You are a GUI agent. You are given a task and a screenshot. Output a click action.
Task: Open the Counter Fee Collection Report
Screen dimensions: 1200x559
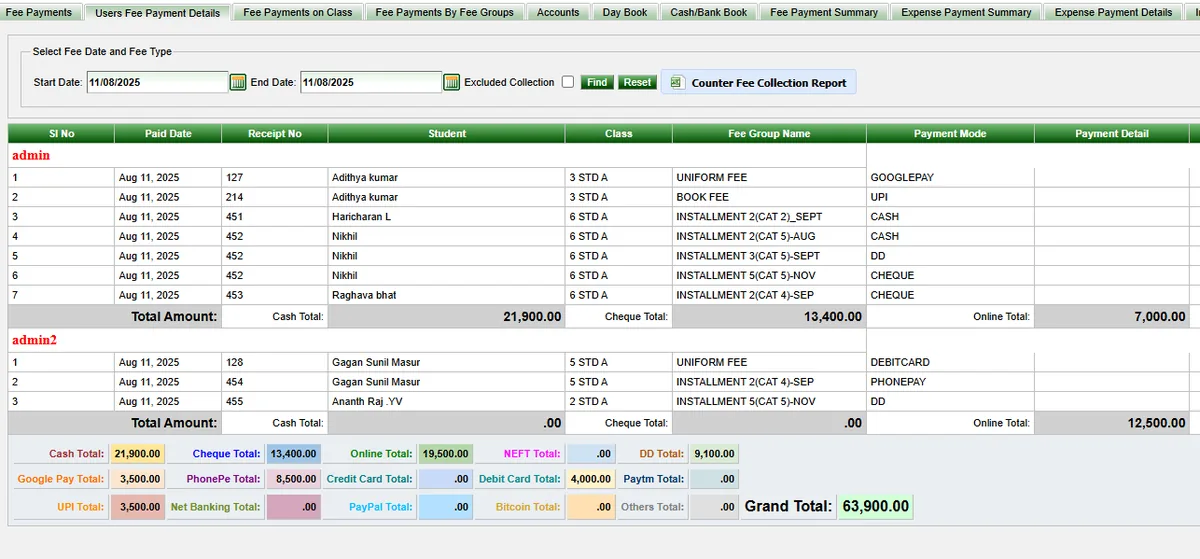759,82
